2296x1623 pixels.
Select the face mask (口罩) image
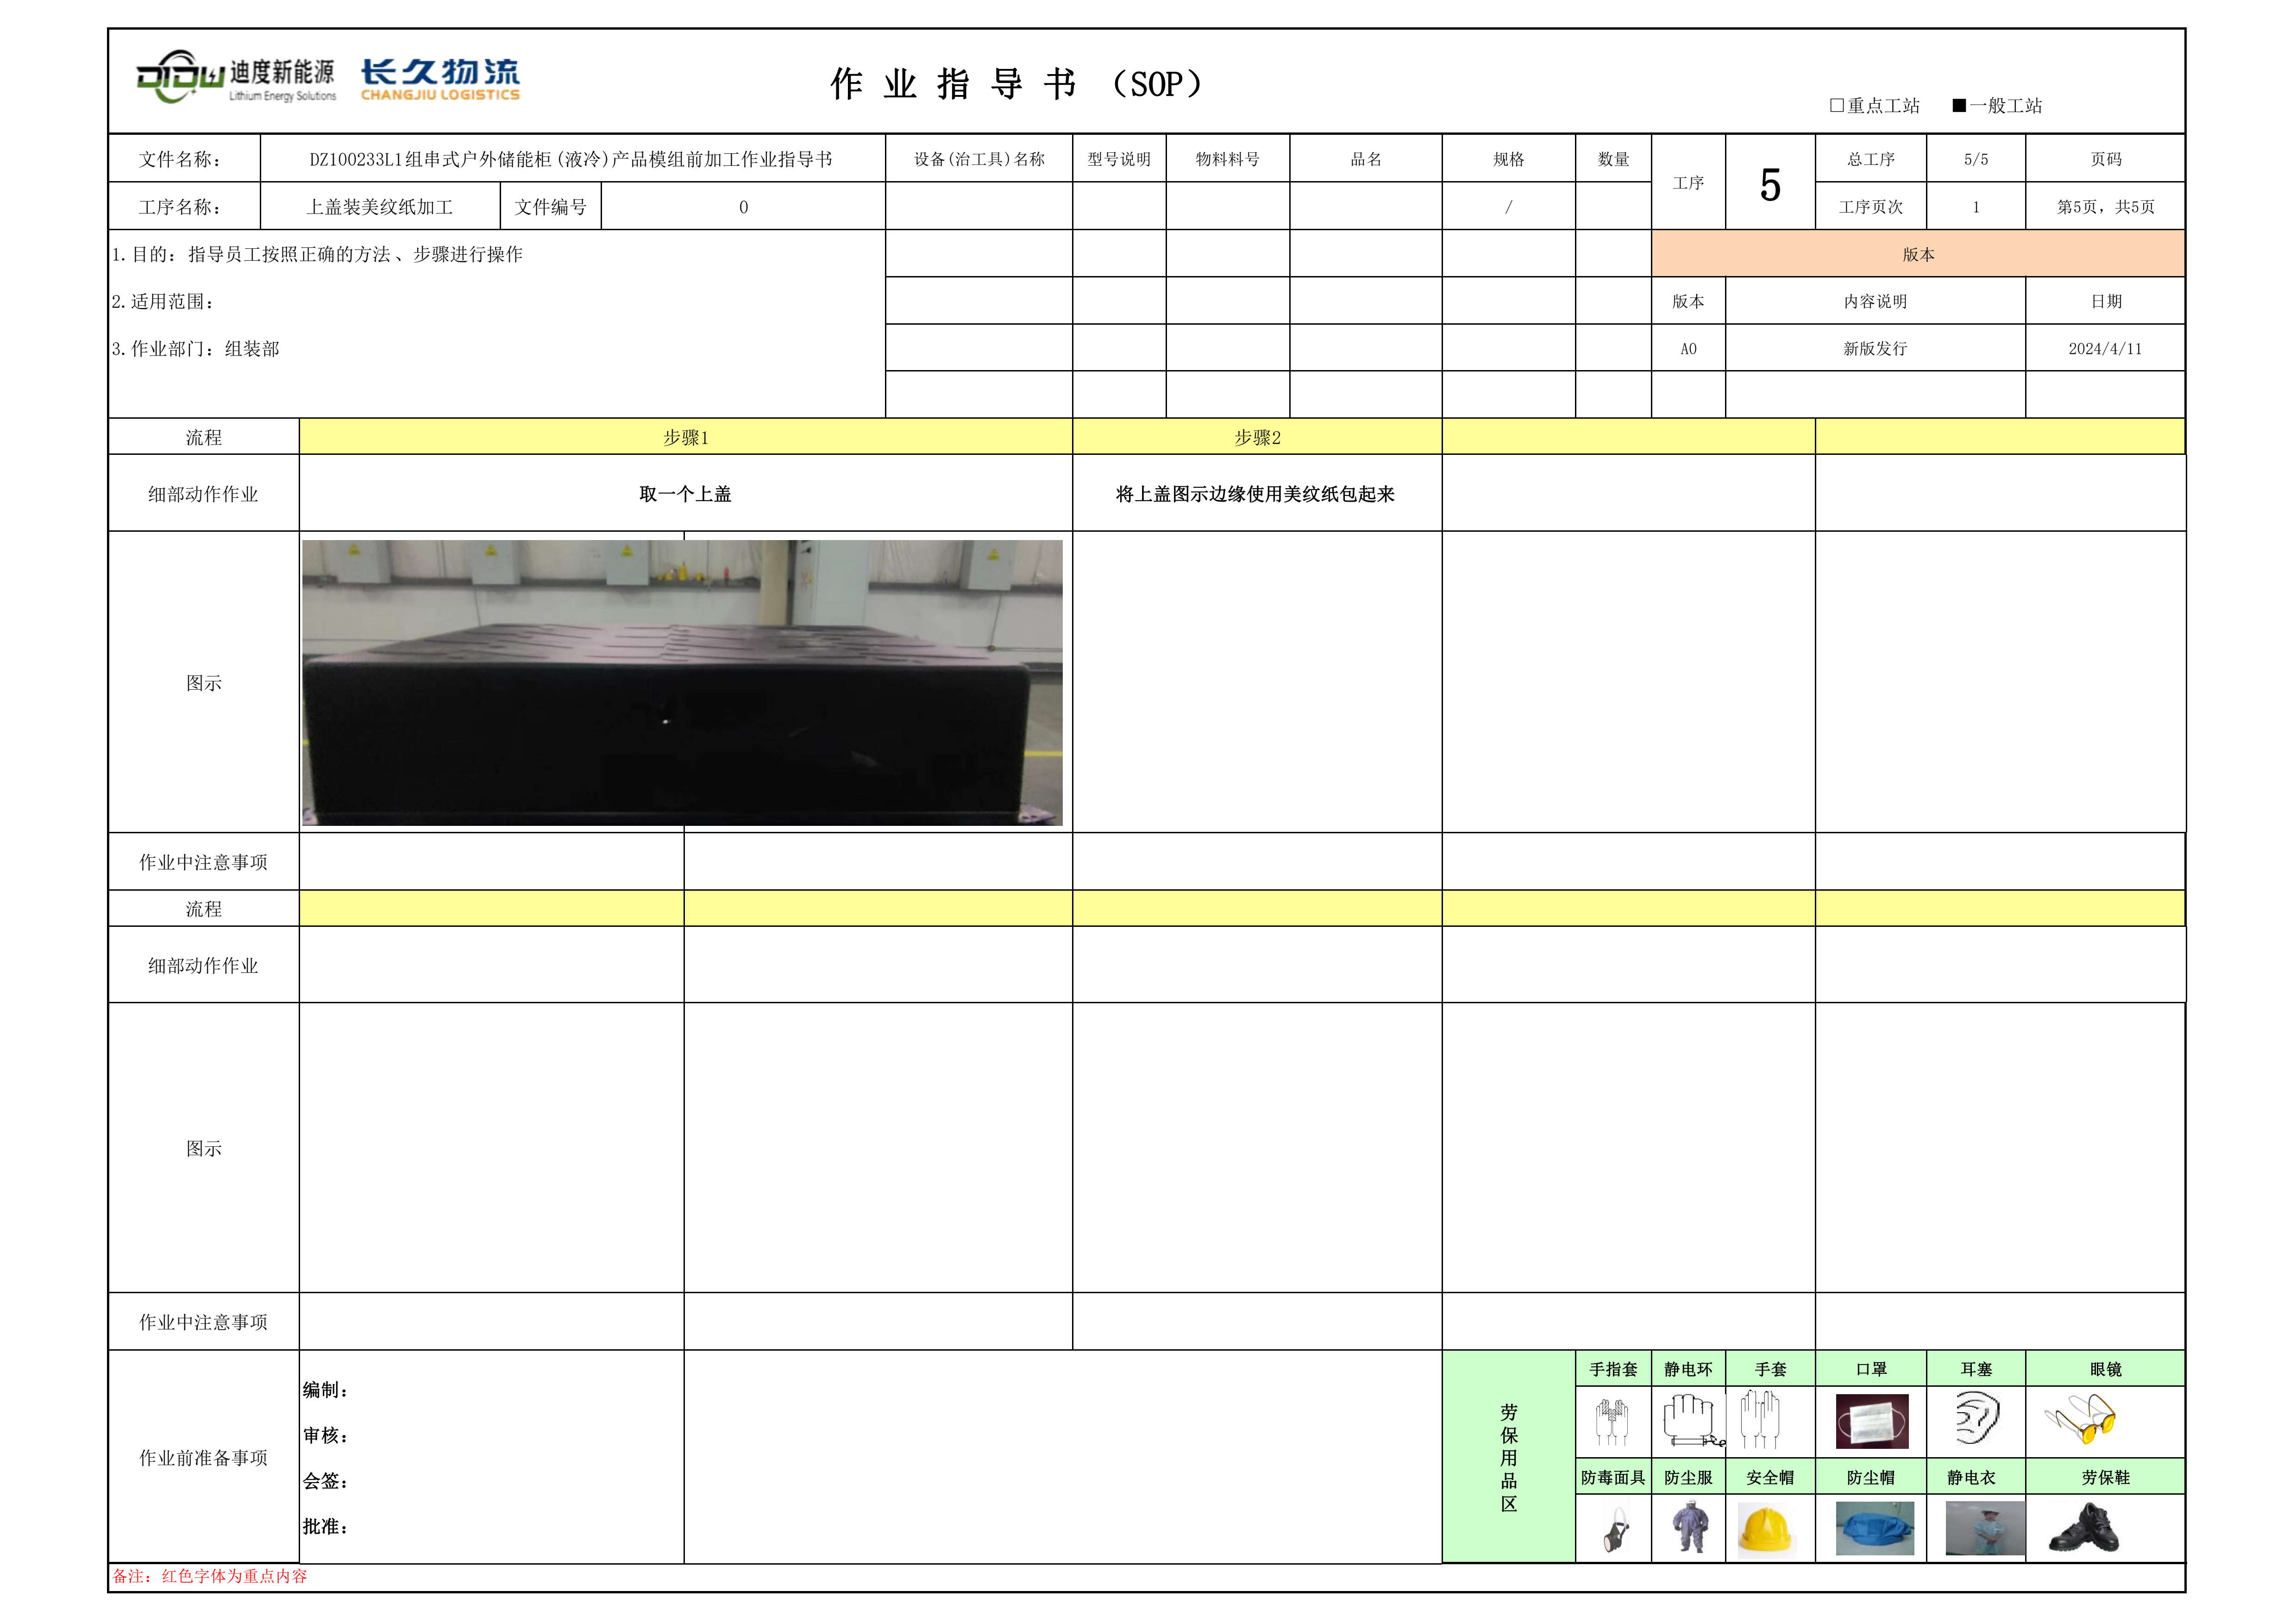[1871, 1421]
